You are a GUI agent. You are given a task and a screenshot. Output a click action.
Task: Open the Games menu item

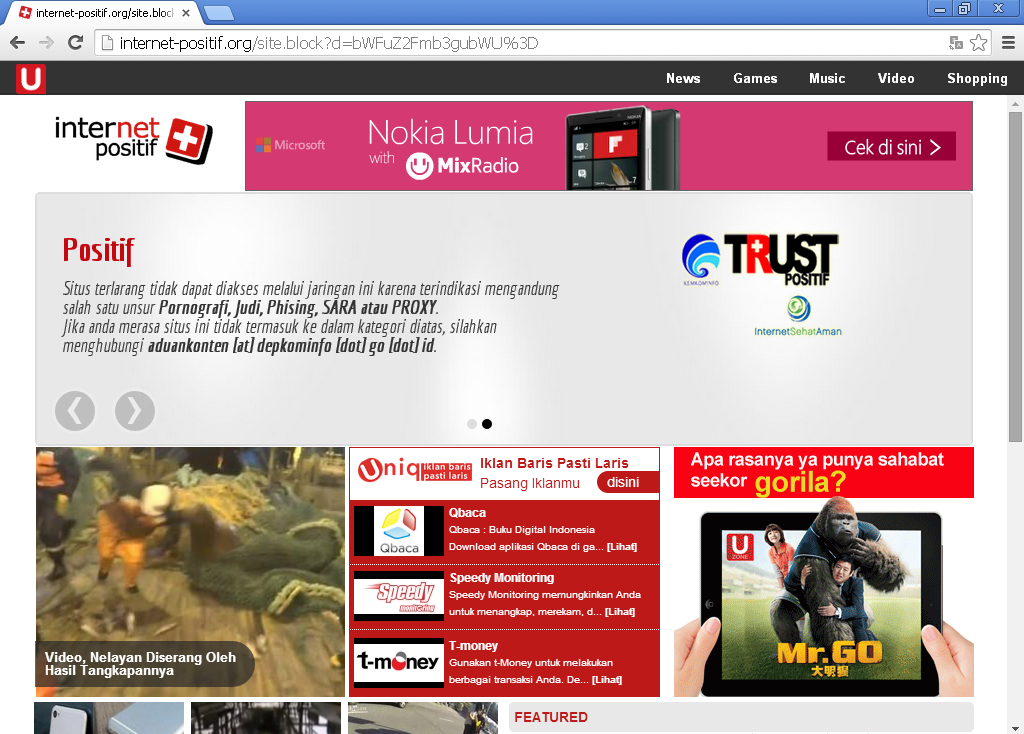tap(755, 78)
